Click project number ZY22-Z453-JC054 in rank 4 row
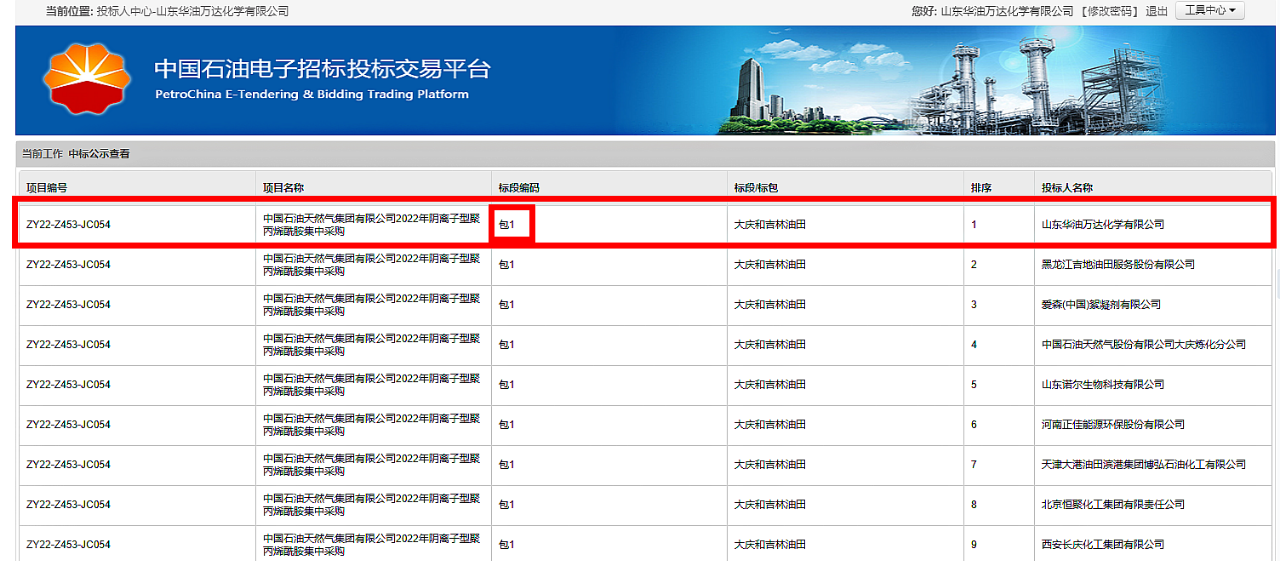 68,344
